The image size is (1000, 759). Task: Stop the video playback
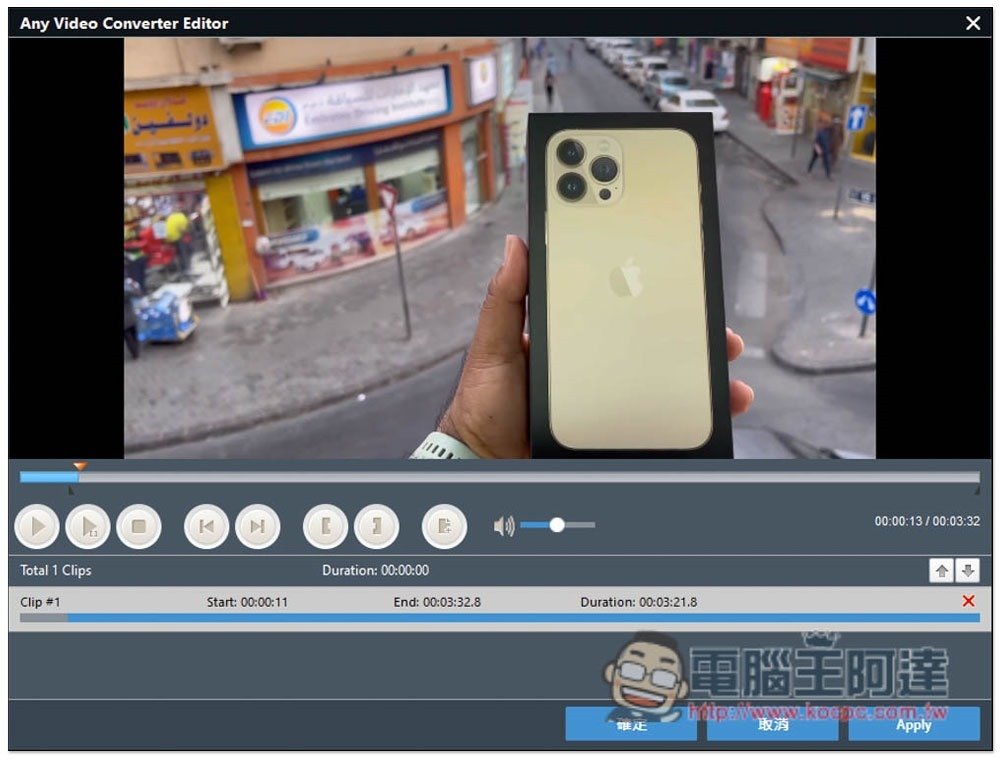pos(139,526)
